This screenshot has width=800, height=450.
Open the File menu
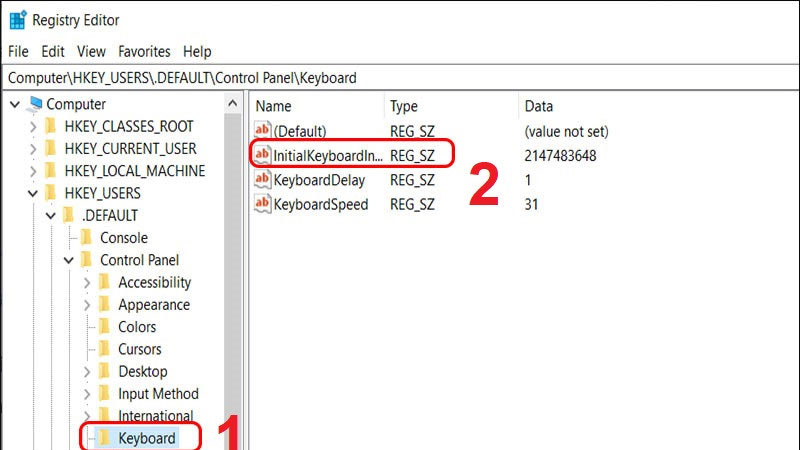point(20,51)
